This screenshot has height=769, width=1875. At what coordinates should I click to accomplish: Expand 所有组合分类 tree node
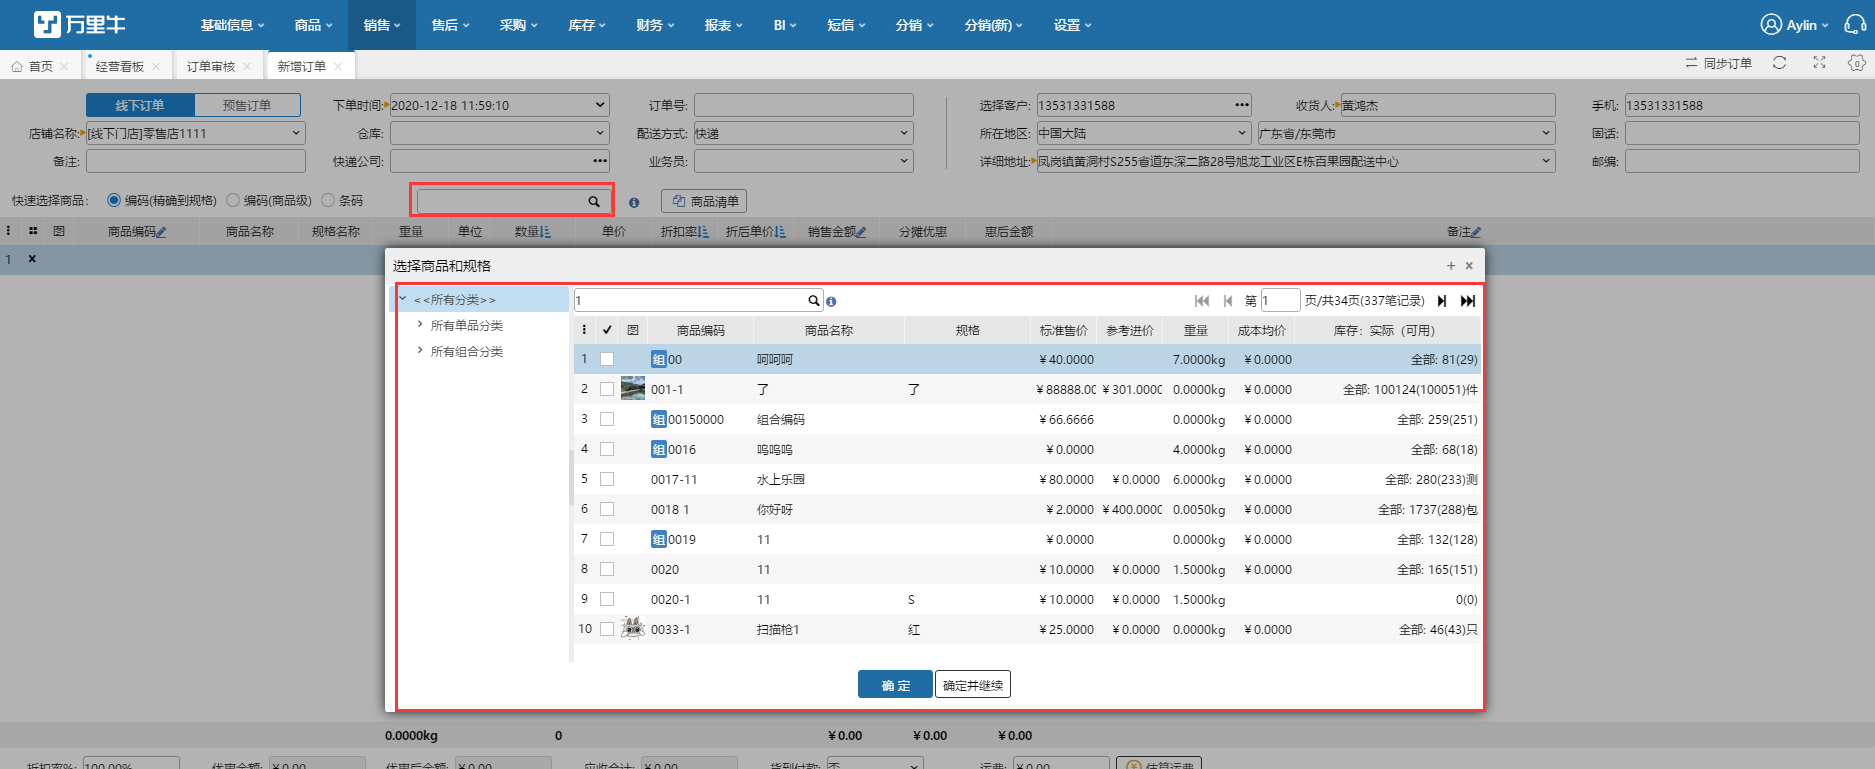[x=420, y=351]
